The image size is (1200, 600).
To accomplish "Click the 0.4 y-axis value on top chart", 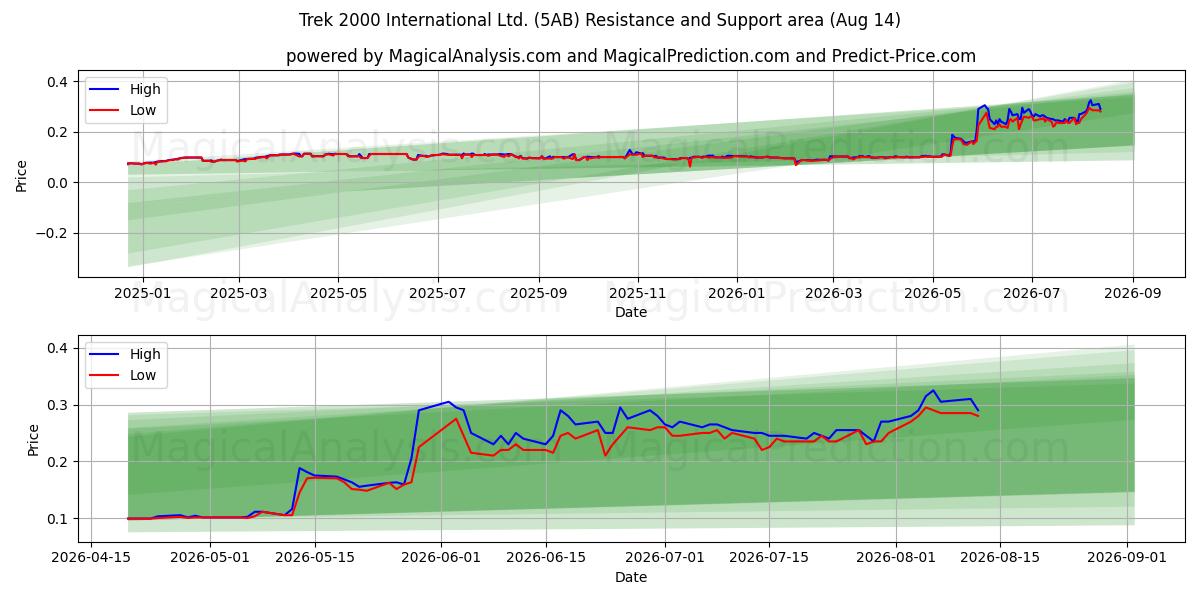I will point(56,81).
